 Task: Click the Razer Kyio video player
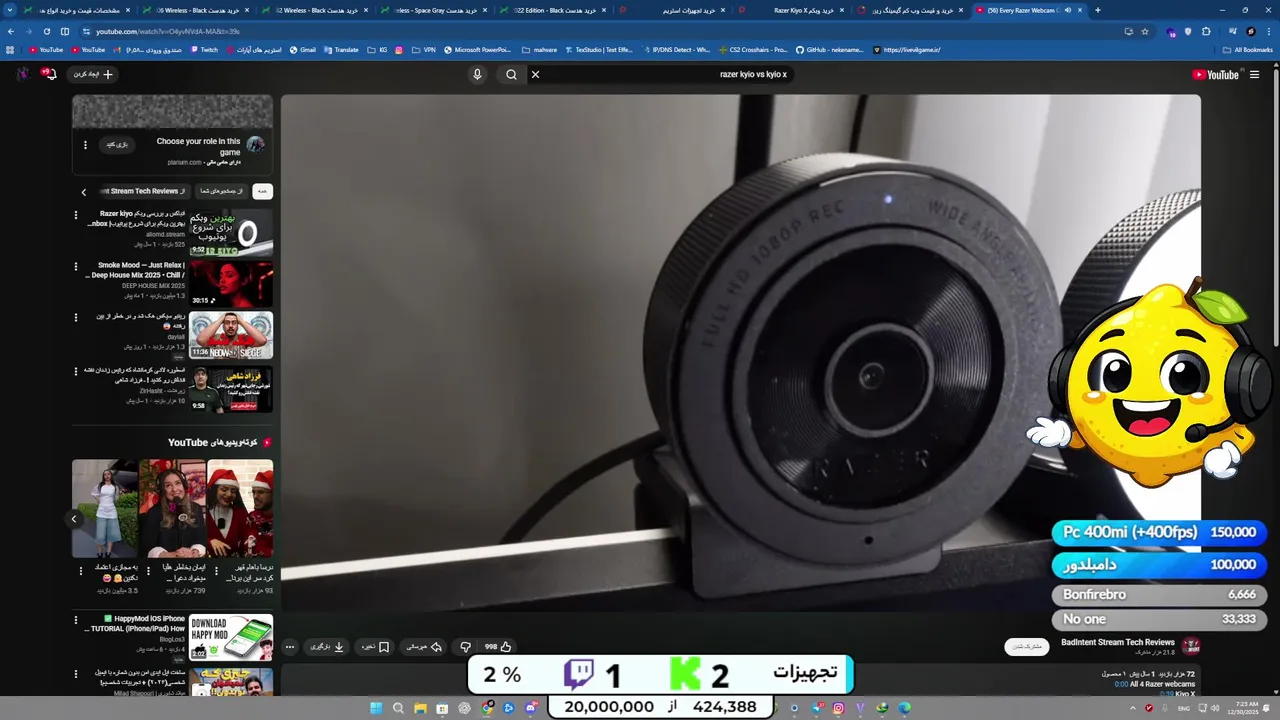[740, 352]
